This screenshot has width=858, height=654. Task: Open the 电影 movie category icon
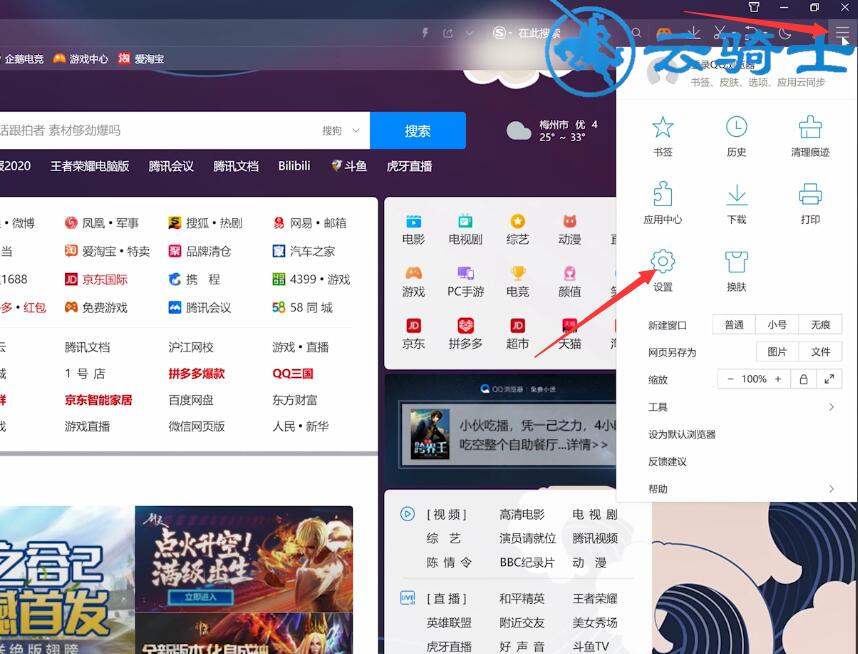[x=413, y=221]
